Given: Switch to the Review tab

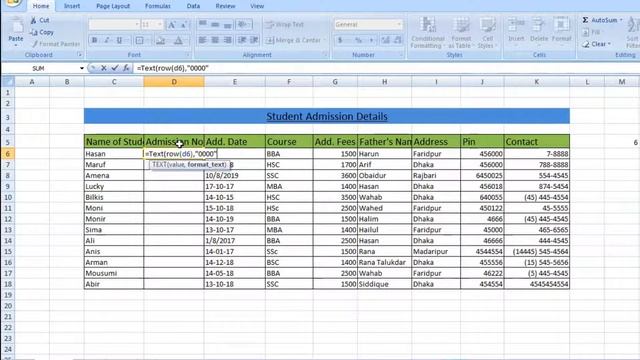Looking at the screenshot, I should 225,6.
